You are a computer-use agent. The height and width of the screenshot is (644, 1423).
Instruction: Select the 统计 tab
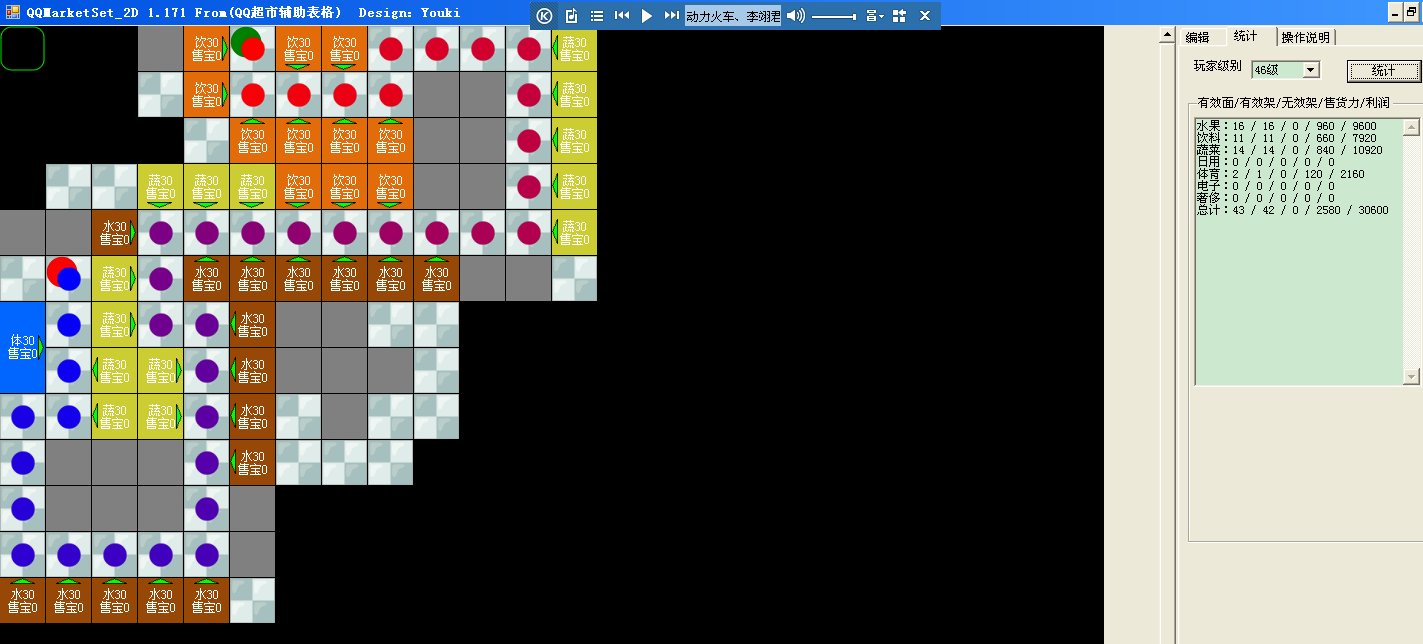[1246, 36]
